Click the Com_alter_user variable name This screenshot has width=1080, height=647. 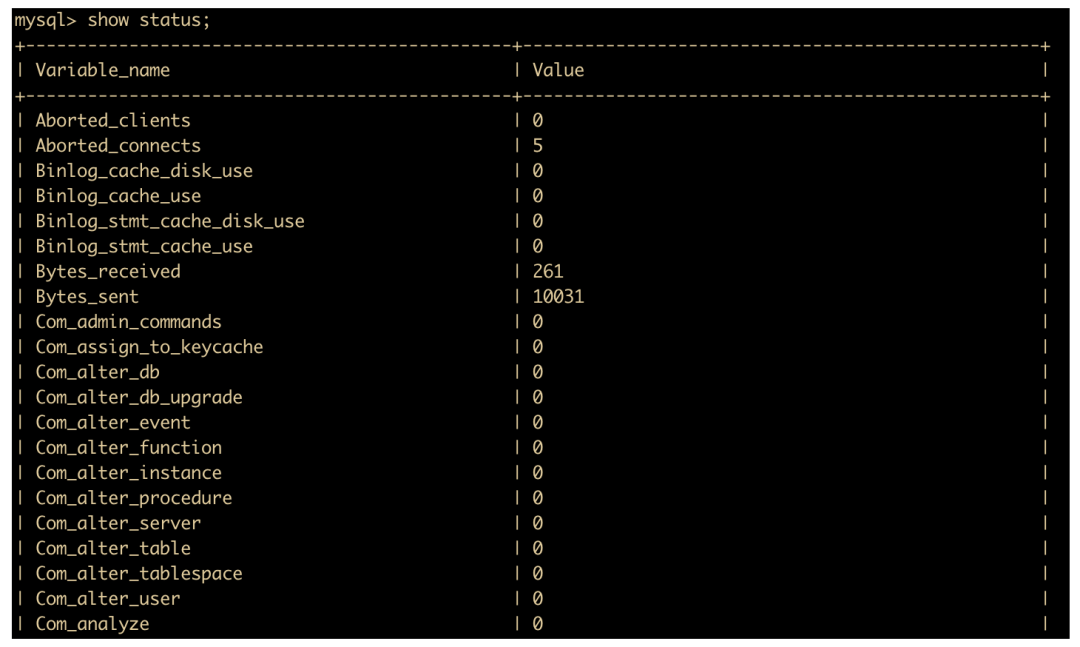[108, 598]
